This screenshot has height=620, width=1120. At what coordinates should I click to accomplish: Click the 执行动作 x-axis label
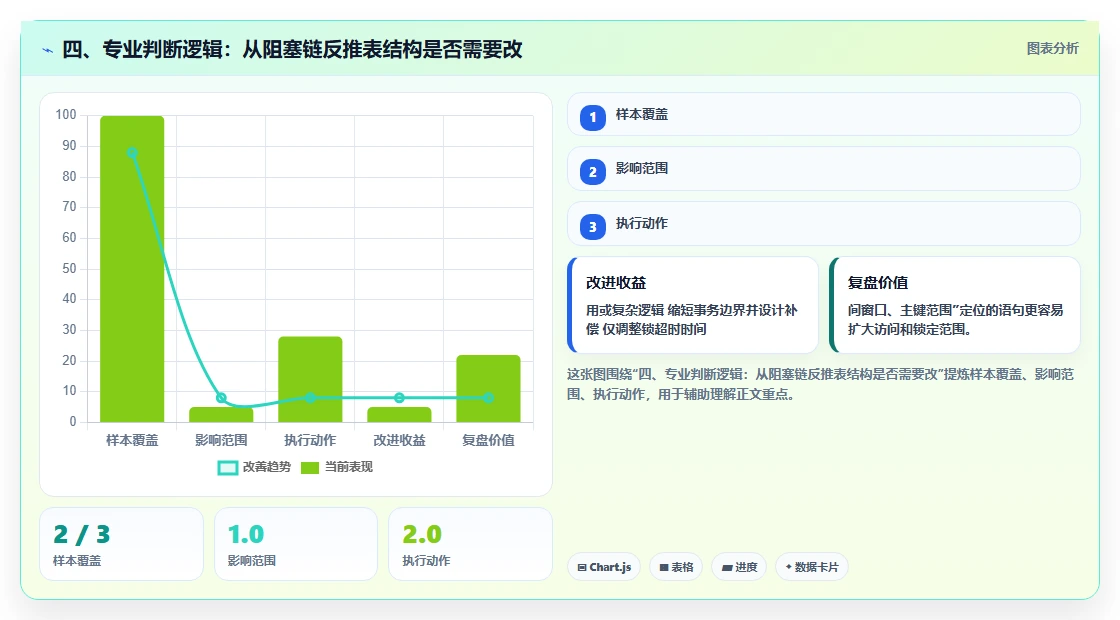tap(310, 441)
